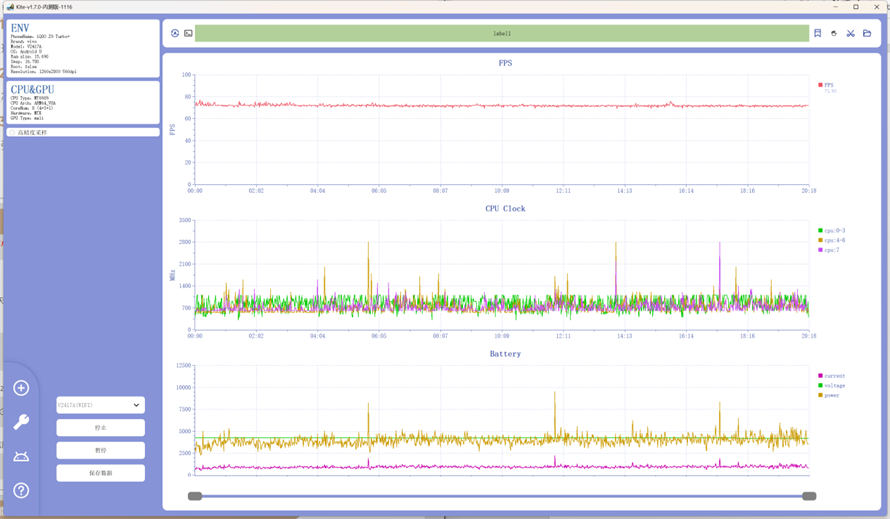The width and height of the screenshot is (890, 519).
Task: Click the middle of the time range slider track
Action: 502,496
